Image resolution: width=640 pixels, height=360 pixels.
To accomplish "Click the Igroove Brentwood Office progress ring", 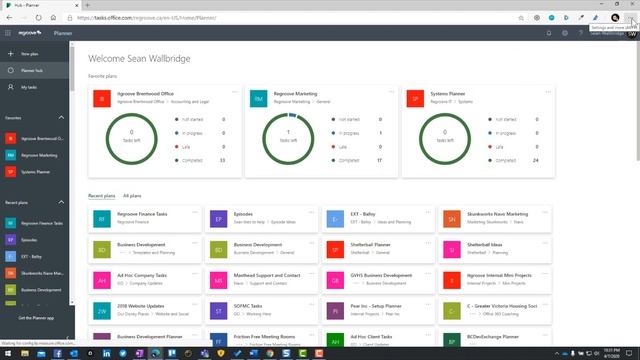I will point(131,139).
